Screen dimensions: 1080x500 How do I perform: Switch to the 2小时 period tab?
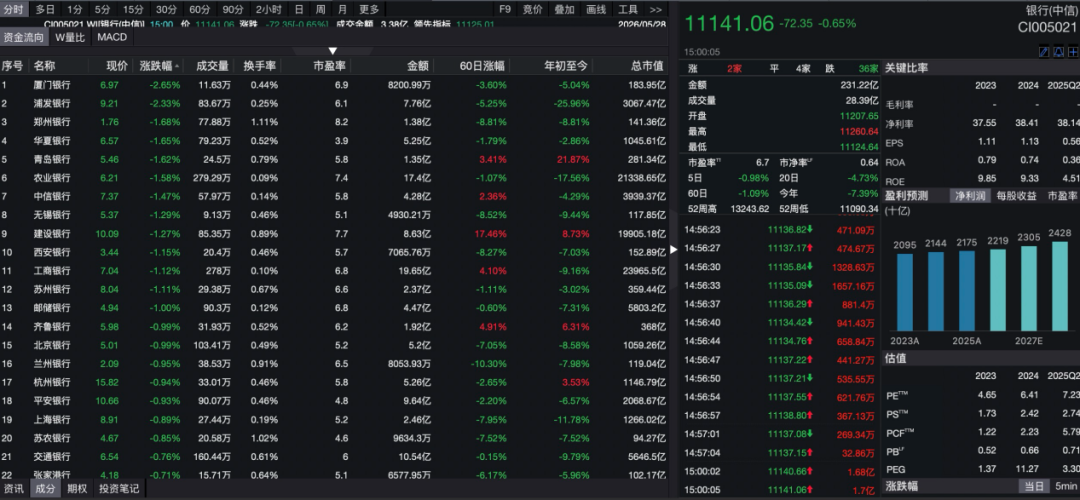click(x=269, y=10)
